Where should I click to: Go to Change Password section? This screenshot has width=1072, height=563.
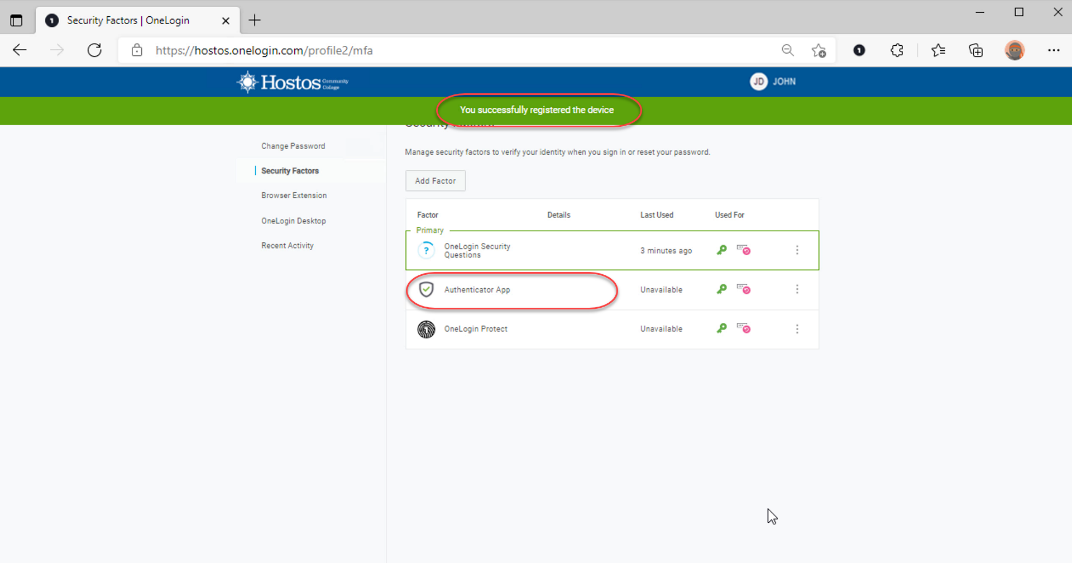(x=293, y=146)
